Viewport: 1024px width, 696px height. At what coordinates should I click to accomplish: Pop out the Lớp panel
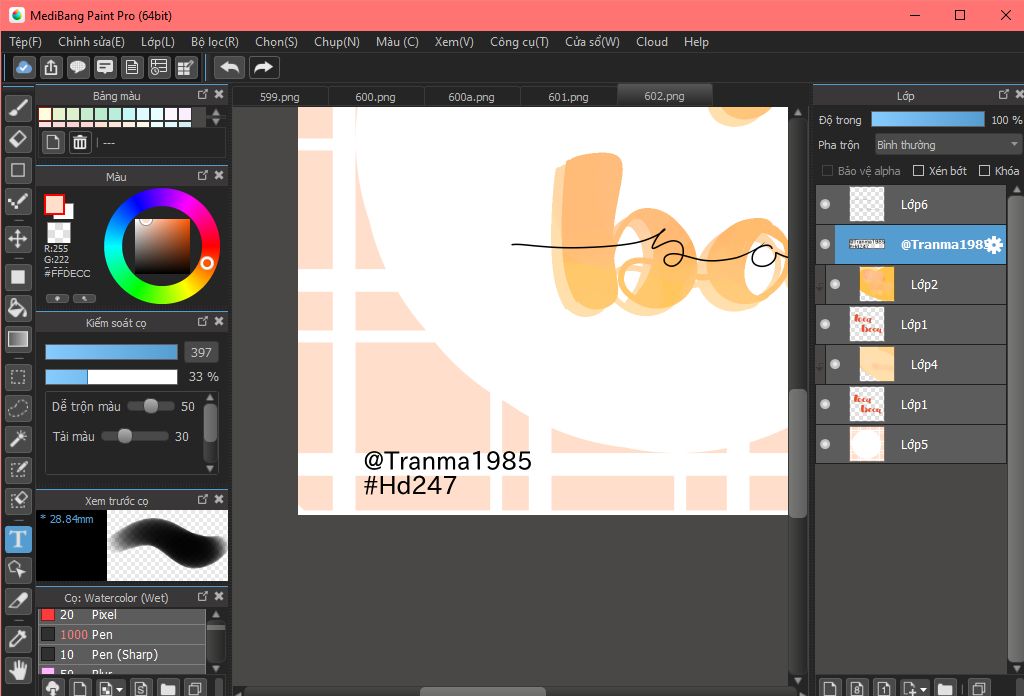(x=1004, y=95)
